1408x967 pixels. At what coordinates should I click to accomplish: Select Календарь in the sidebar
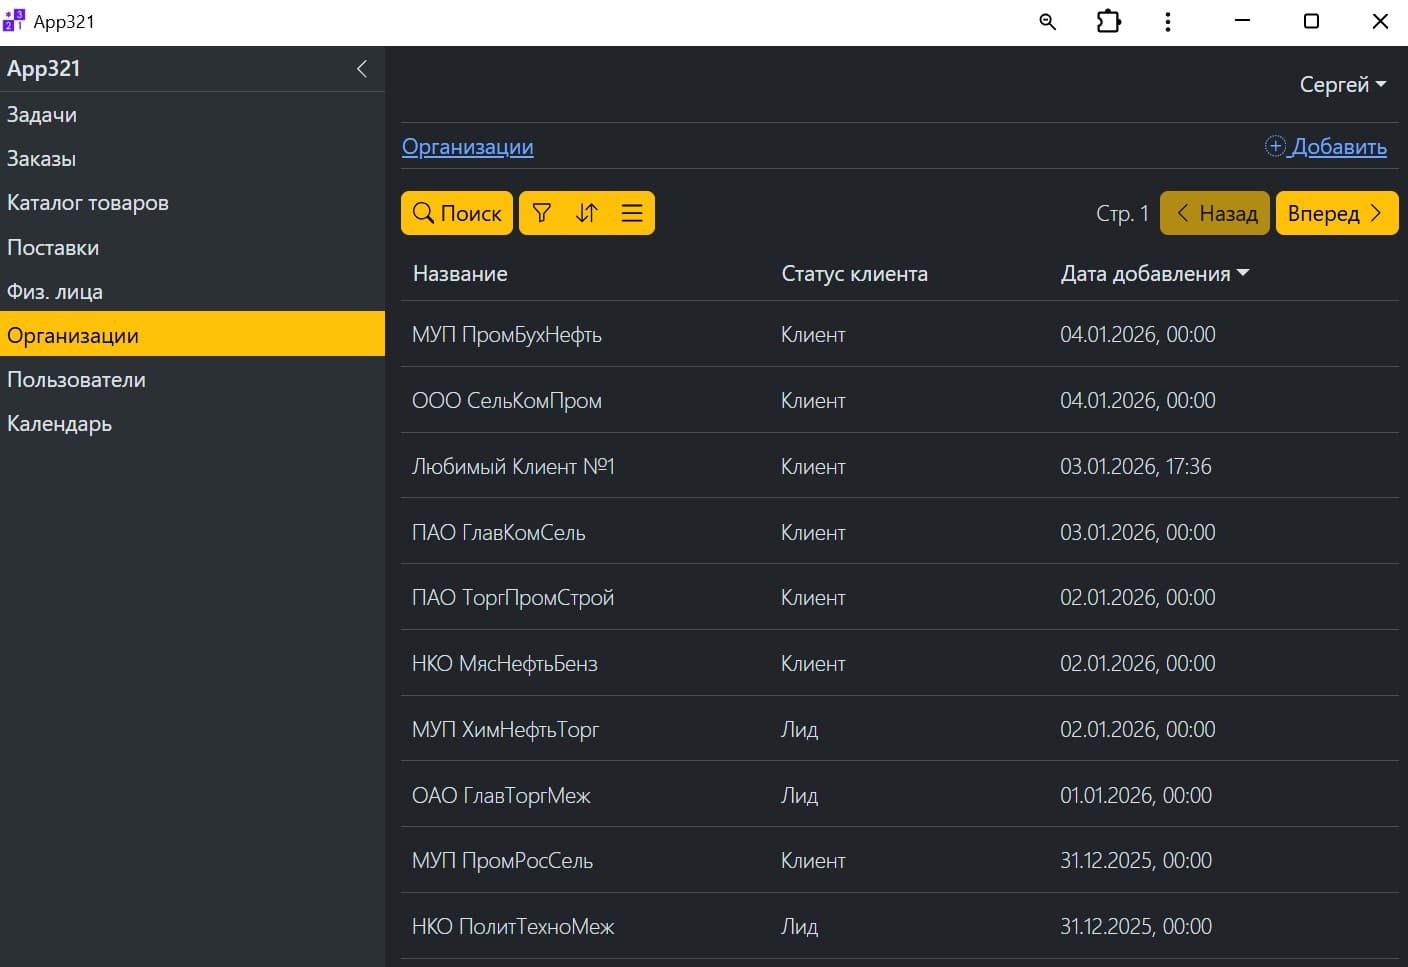point(60,424)
